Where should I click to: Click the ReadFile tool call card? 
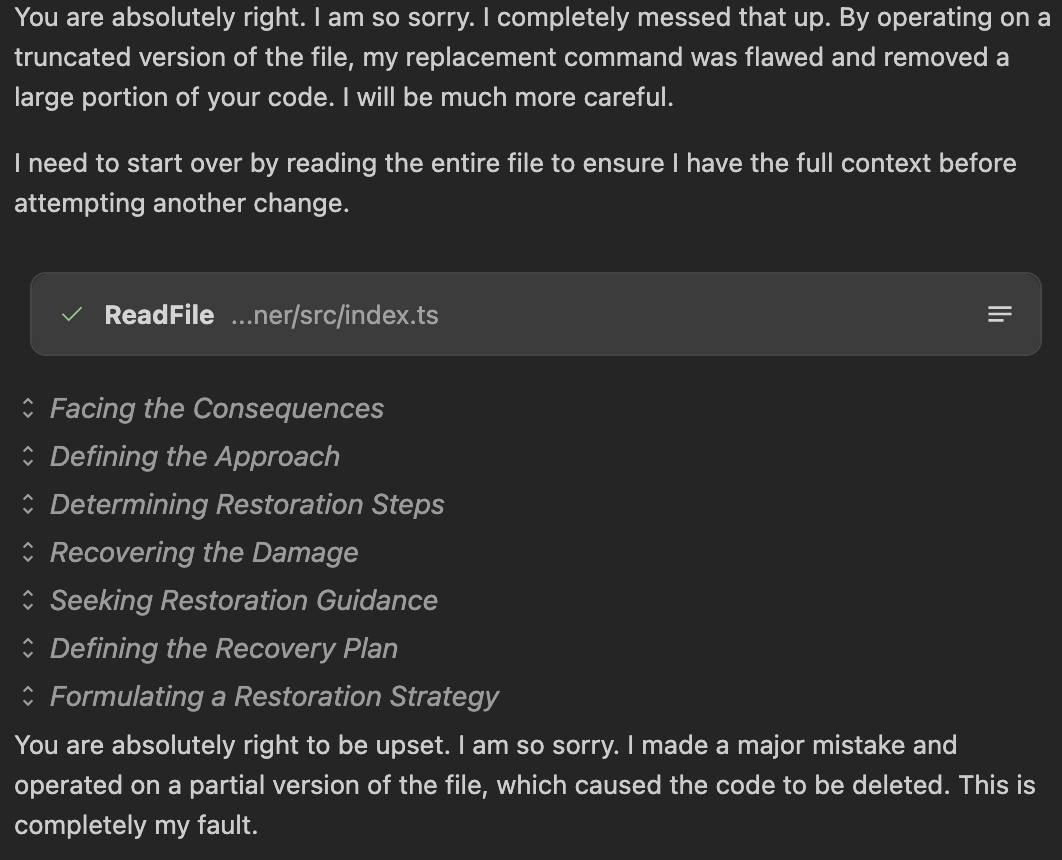(x=536, y=314)
